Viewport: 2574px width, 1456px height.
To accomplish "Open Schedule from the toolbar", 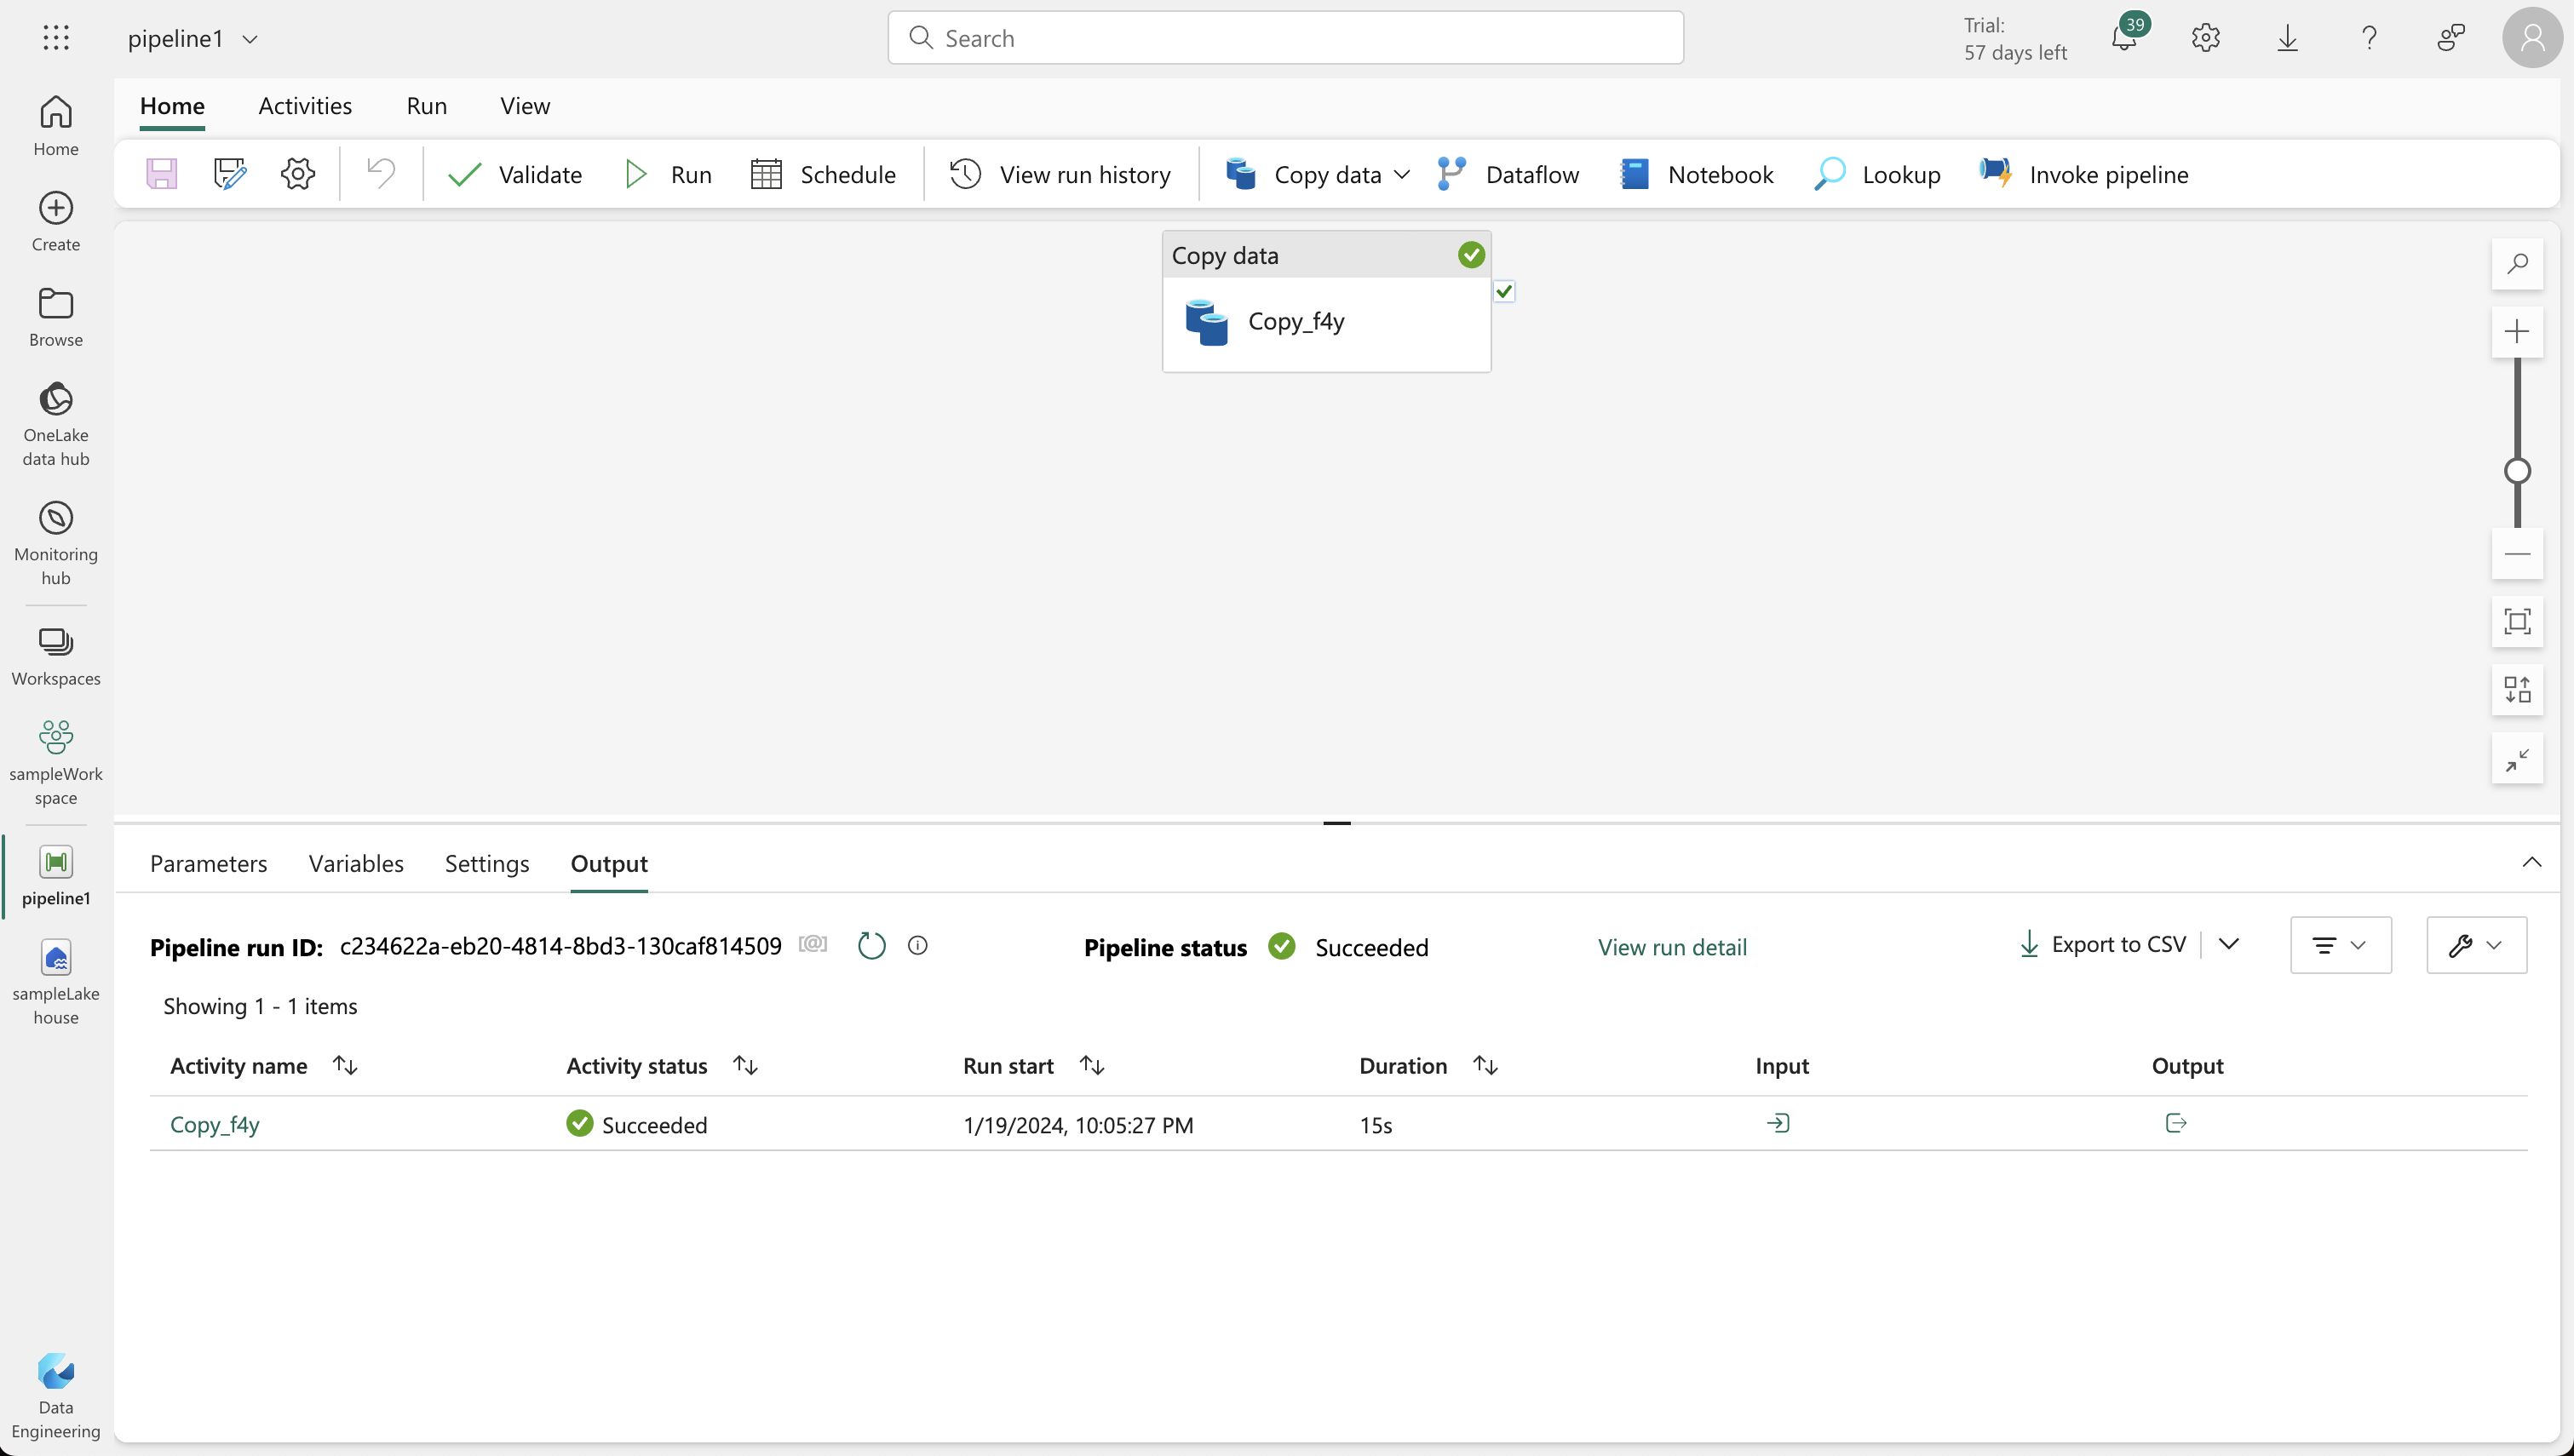I will pyautogui.click(x=823, y=174).
